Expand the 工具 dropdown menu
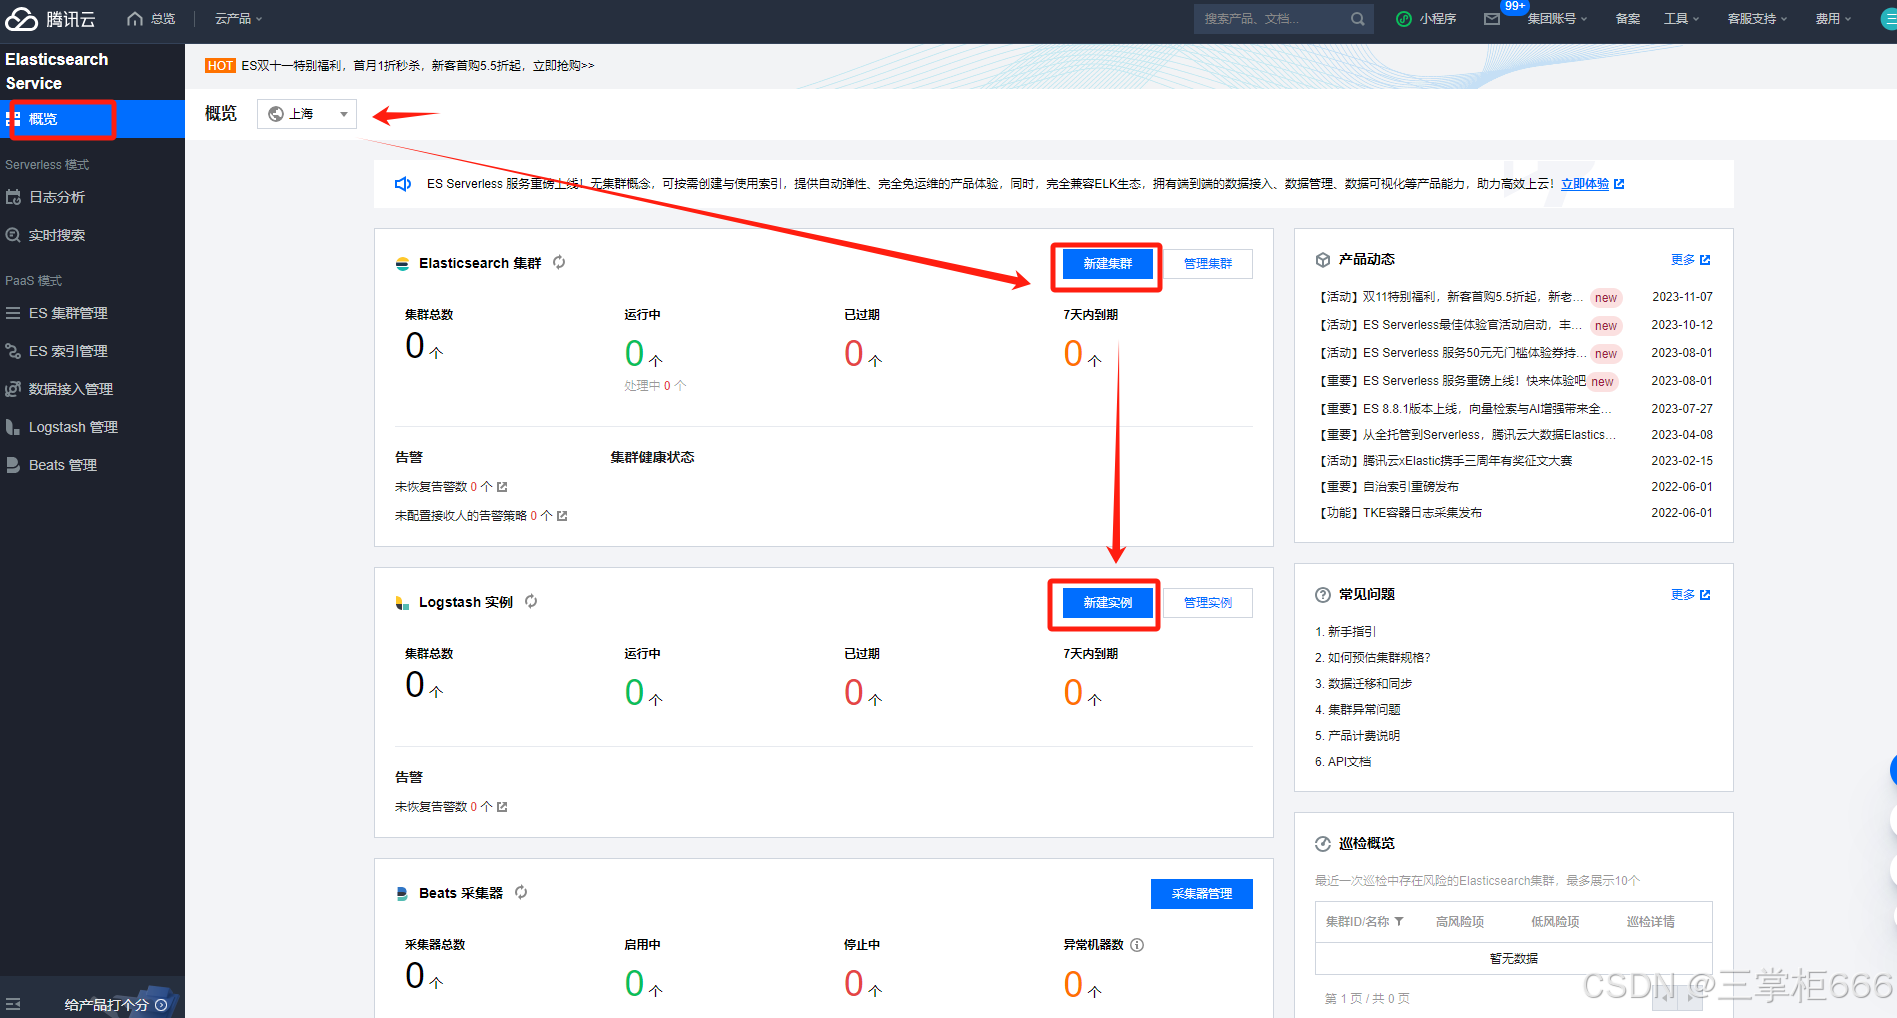Viewport: 1897px width, 1018px height. tap(1681, 19)
